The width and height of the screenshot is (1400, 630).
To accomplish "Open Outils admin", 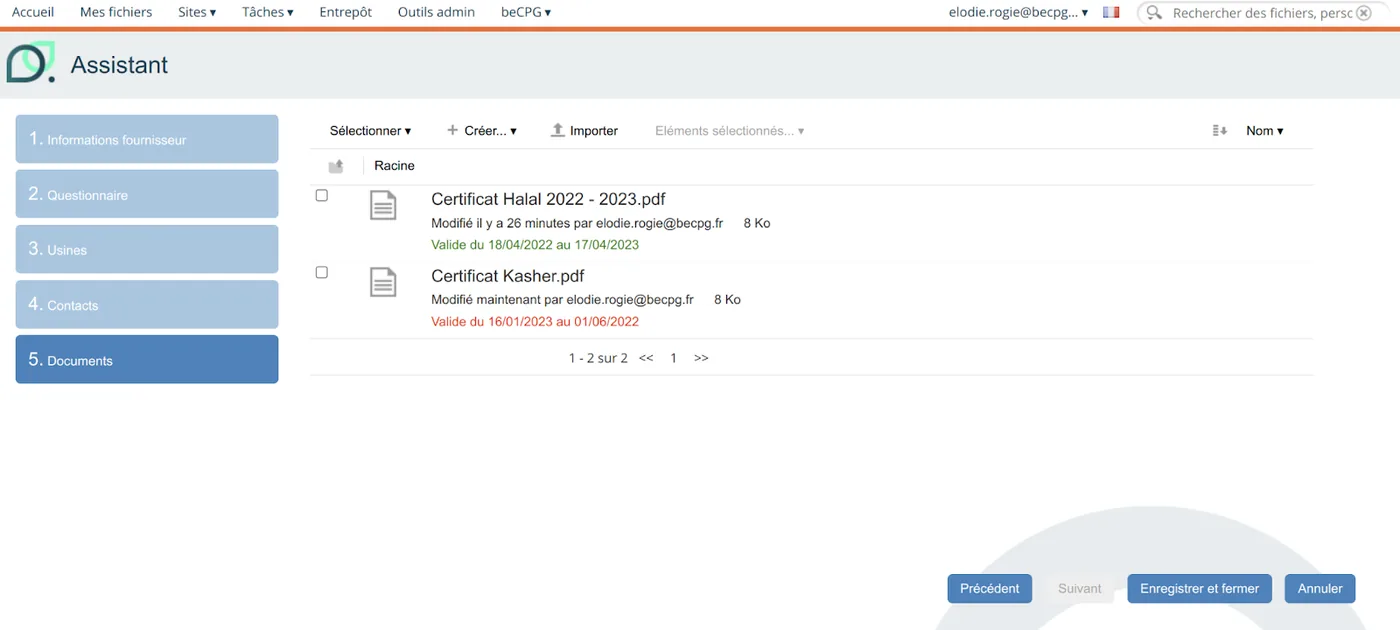I will [436, 12].
